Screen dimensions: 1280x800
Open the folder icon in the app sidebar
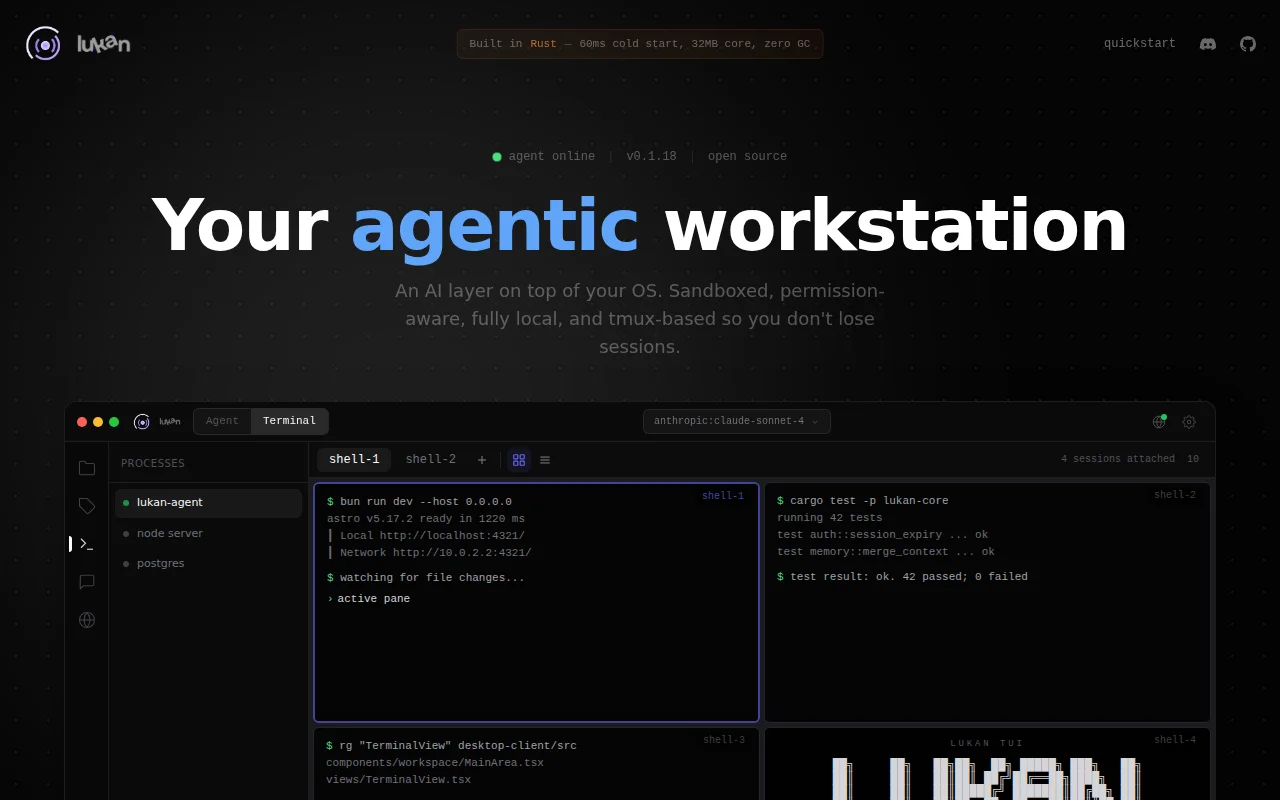pyautogui.click(x=87, y=468)
